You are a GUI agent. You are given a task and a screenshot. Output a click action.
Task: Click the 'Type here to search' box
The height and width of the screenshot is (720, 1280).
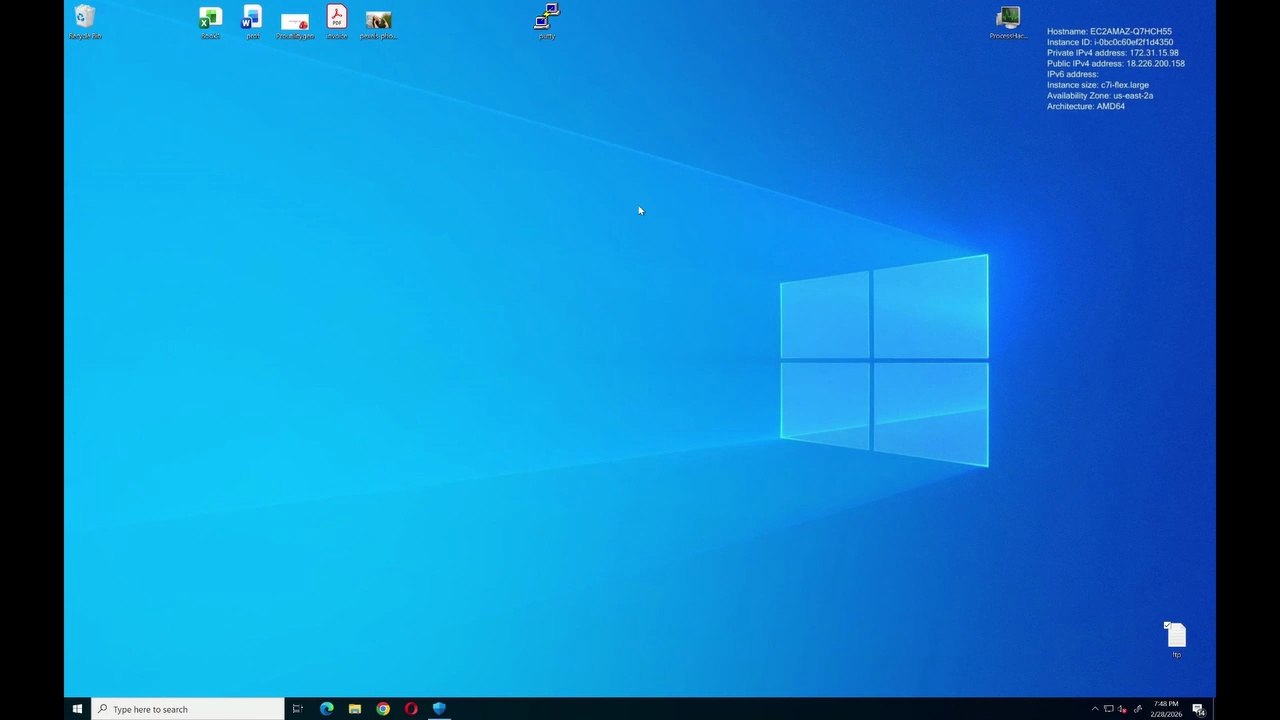[188, 709]
